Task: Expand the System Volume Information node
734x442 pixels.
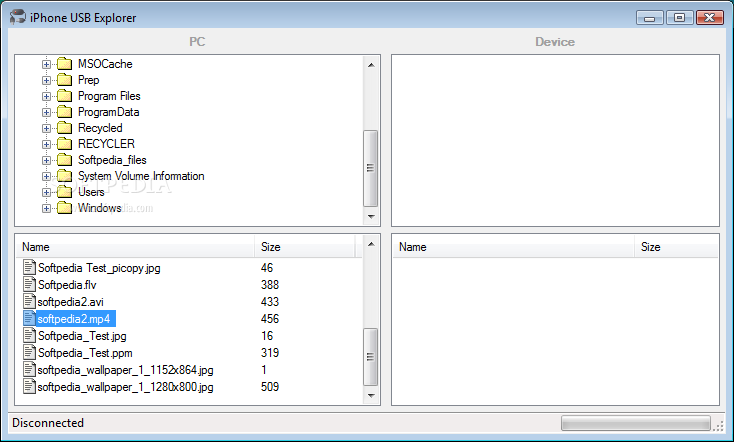Action: [x=46, y=177]
